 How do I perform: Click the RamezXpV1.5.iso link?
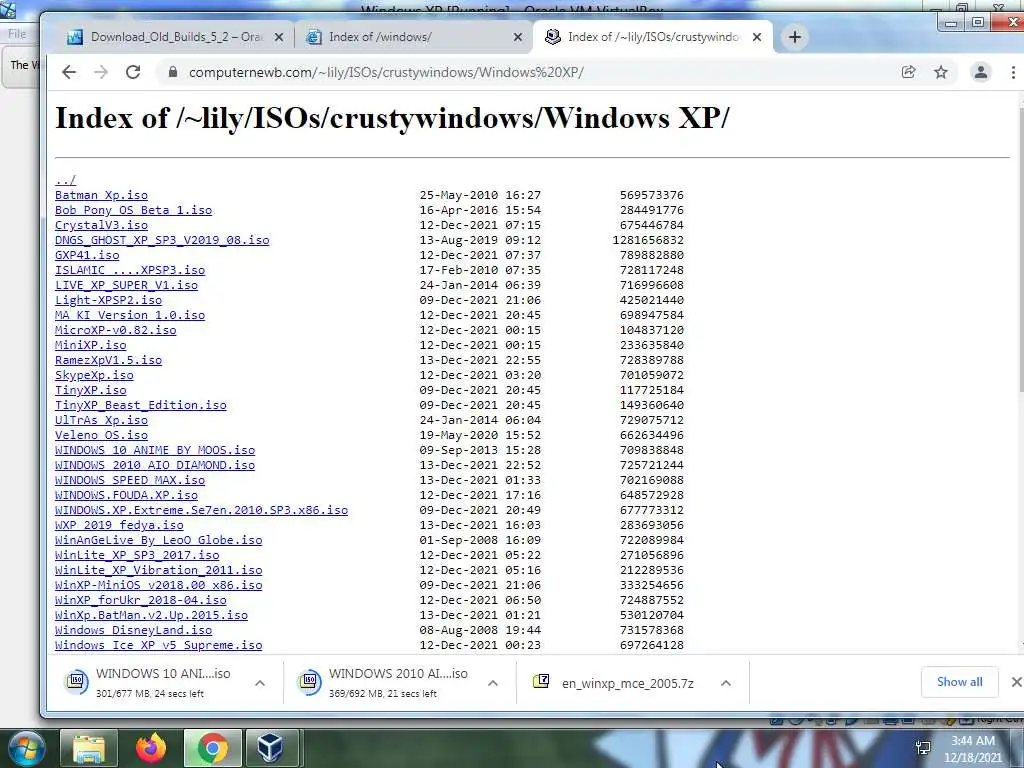click(x=108, y=360)
